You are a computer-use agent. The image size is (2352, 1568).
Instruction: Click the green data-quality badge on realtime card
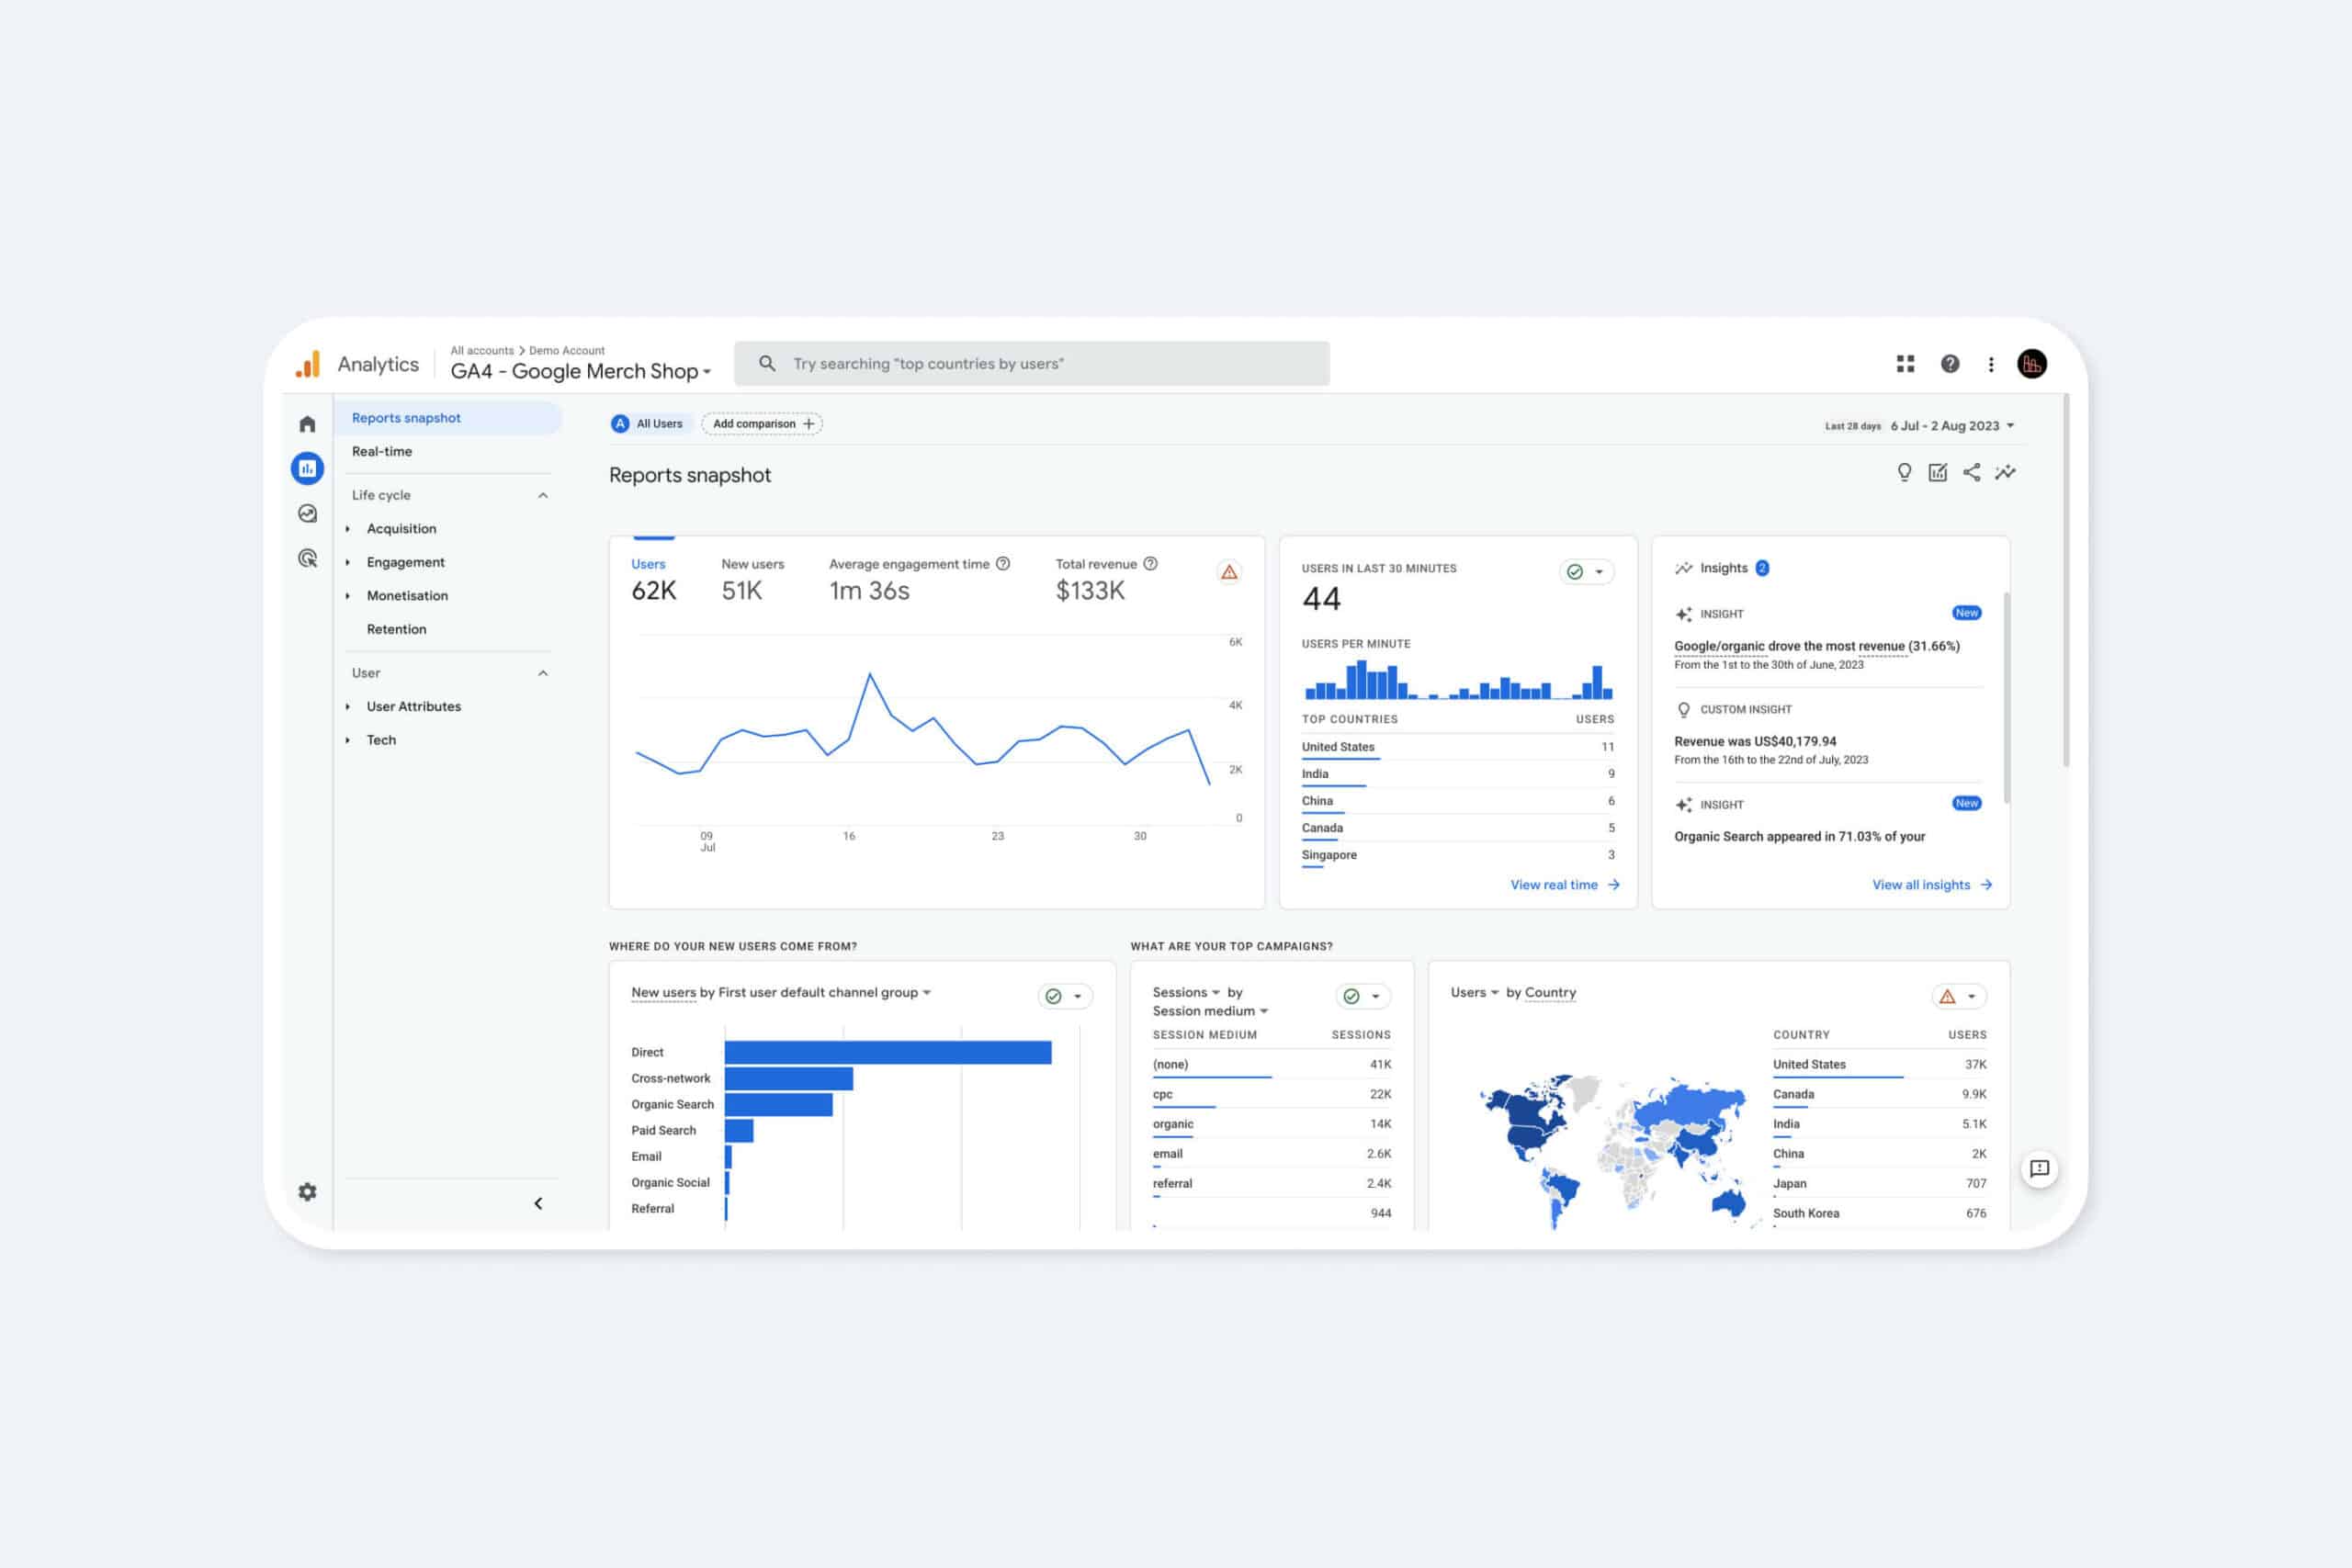pyautogui.click(x=1573, y=572)
